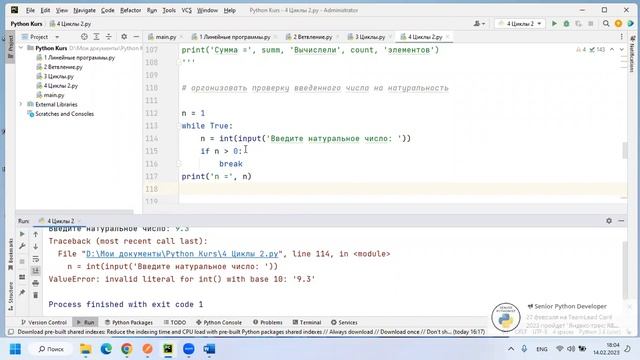Open Python Console tool window
Viewport: 640px width, 360px height.
coord(219,322)
